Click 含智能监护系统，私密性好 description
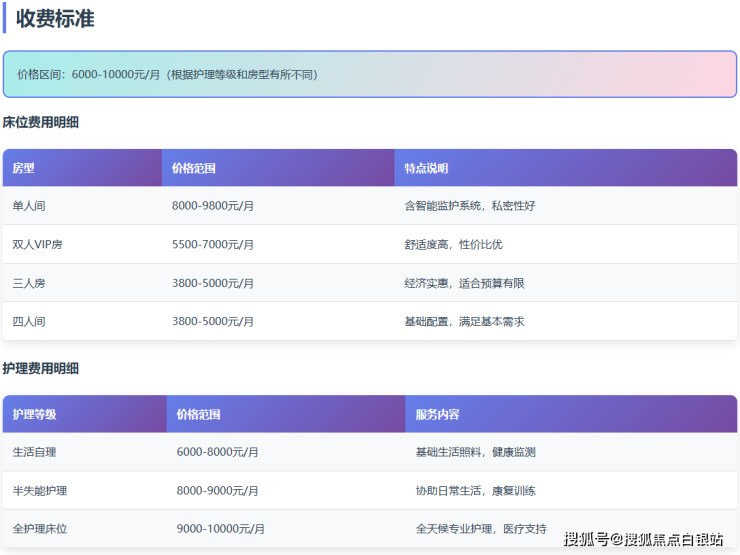 pyautogui.click(x=469, y=206)
